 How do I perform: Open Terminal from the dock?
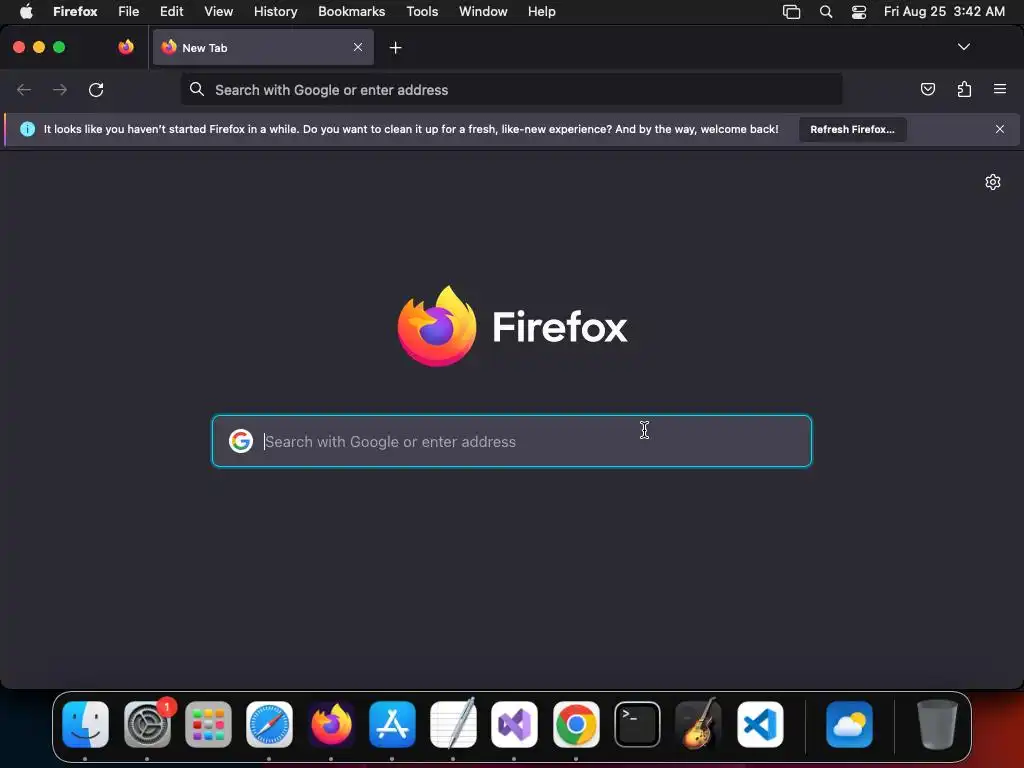click(637, 724)
